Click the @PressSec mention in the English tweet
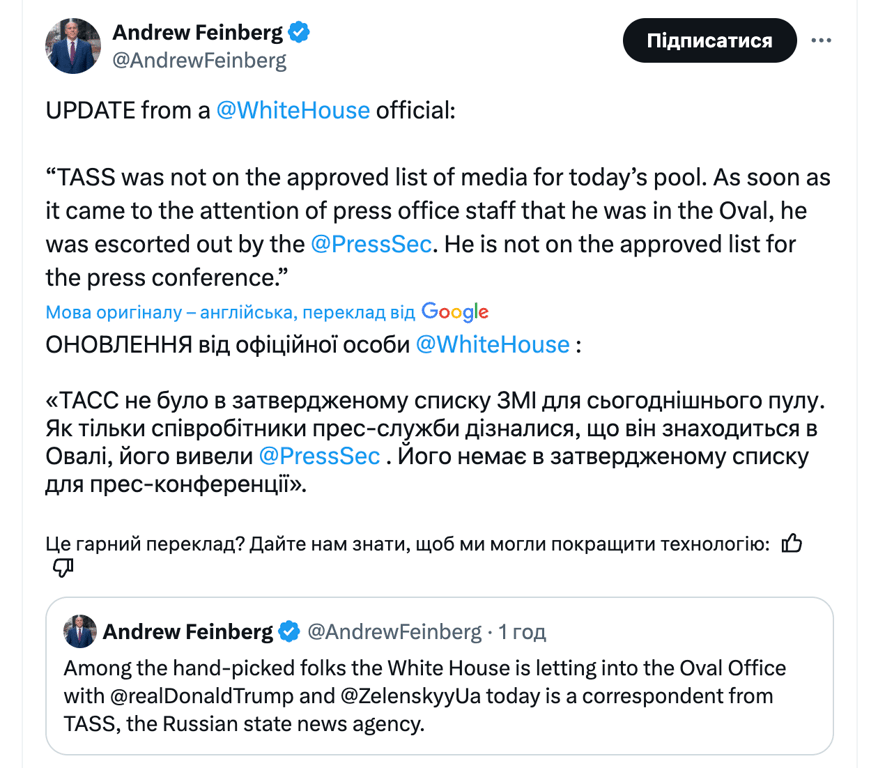Viewport: 878px width, 768px height. click(371, 243)
